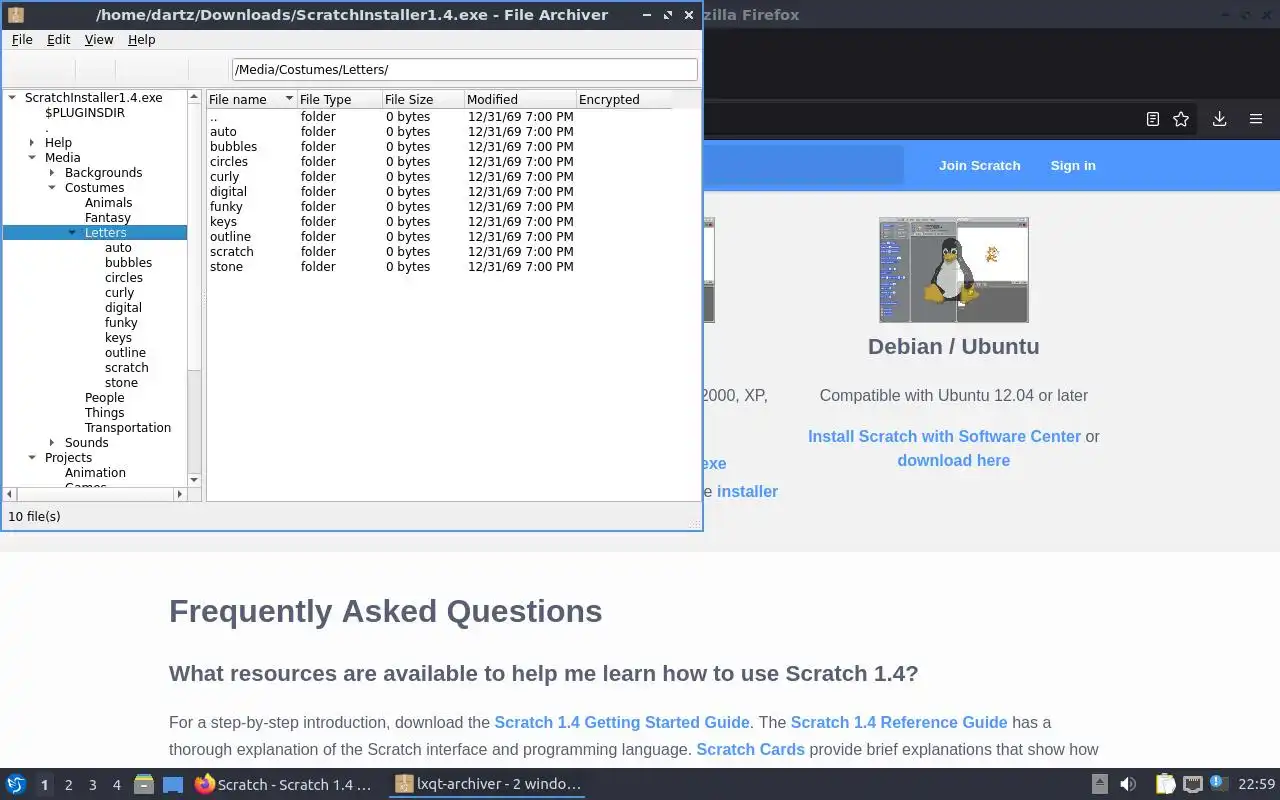This screenshot has width=1280, height=800.
Task: Open Scratch 1.4 Getting Started Guide link
Action: [622, 722]
